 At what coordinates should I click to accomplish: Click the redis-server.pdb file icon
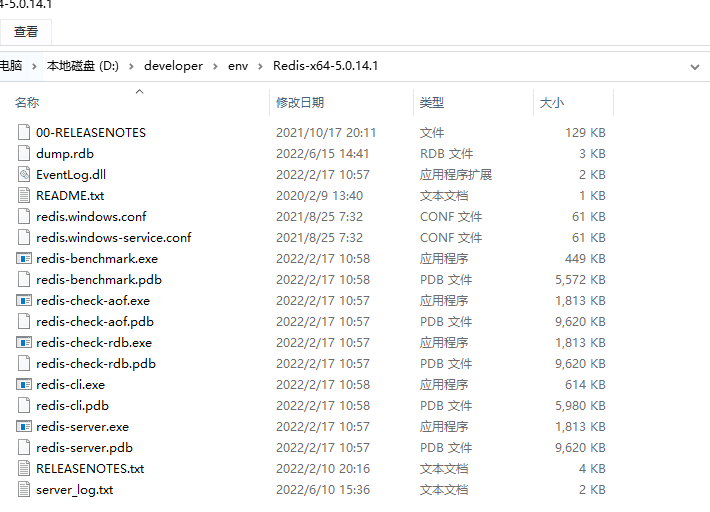(x=24, y=447)
